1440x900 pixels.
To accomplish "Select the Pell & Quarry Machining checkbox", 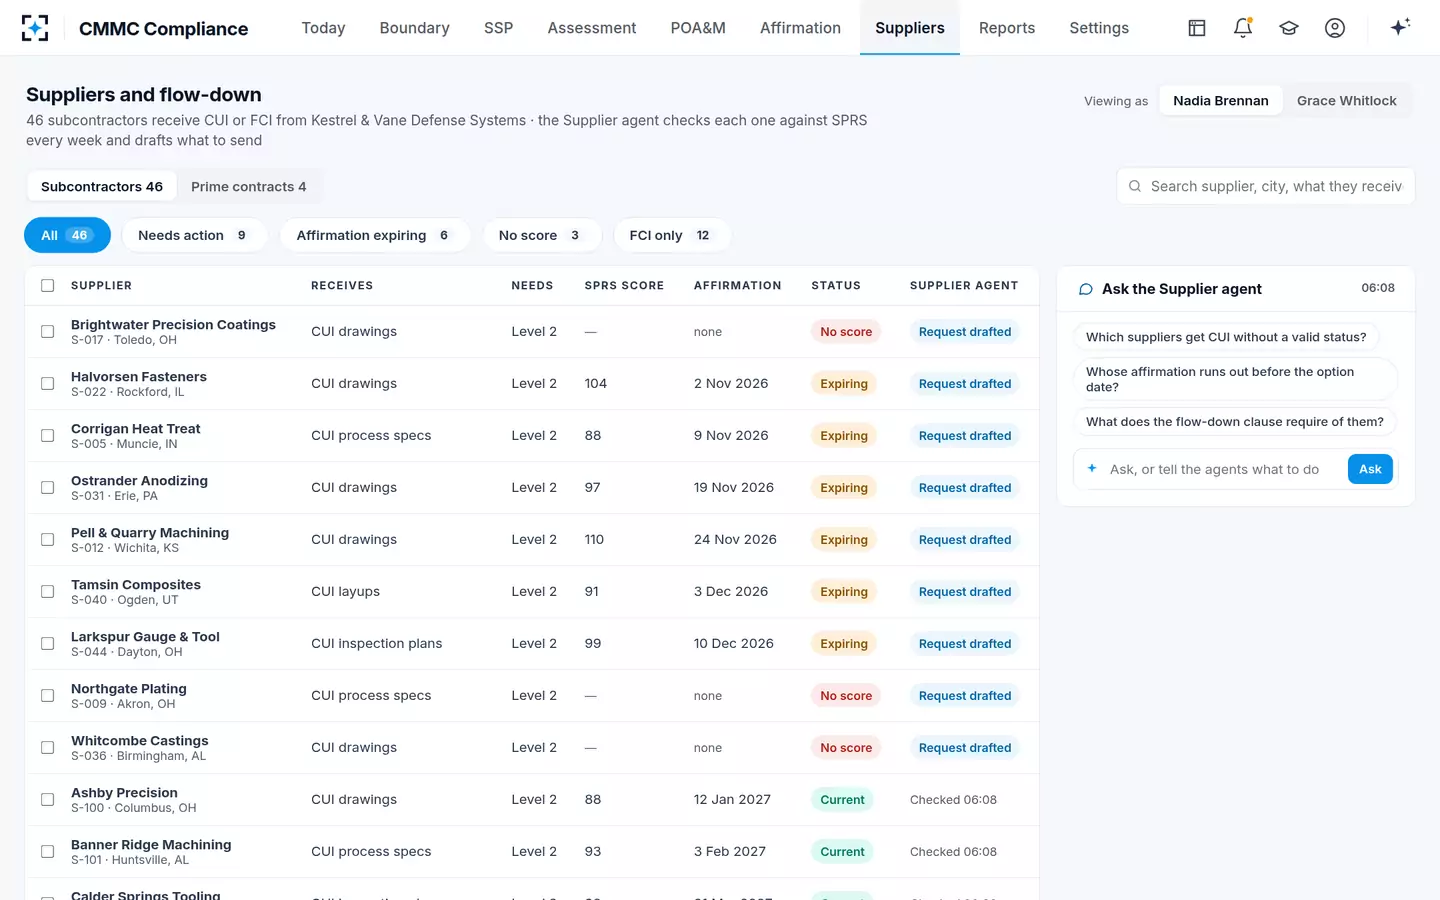I will click(47, 540).
